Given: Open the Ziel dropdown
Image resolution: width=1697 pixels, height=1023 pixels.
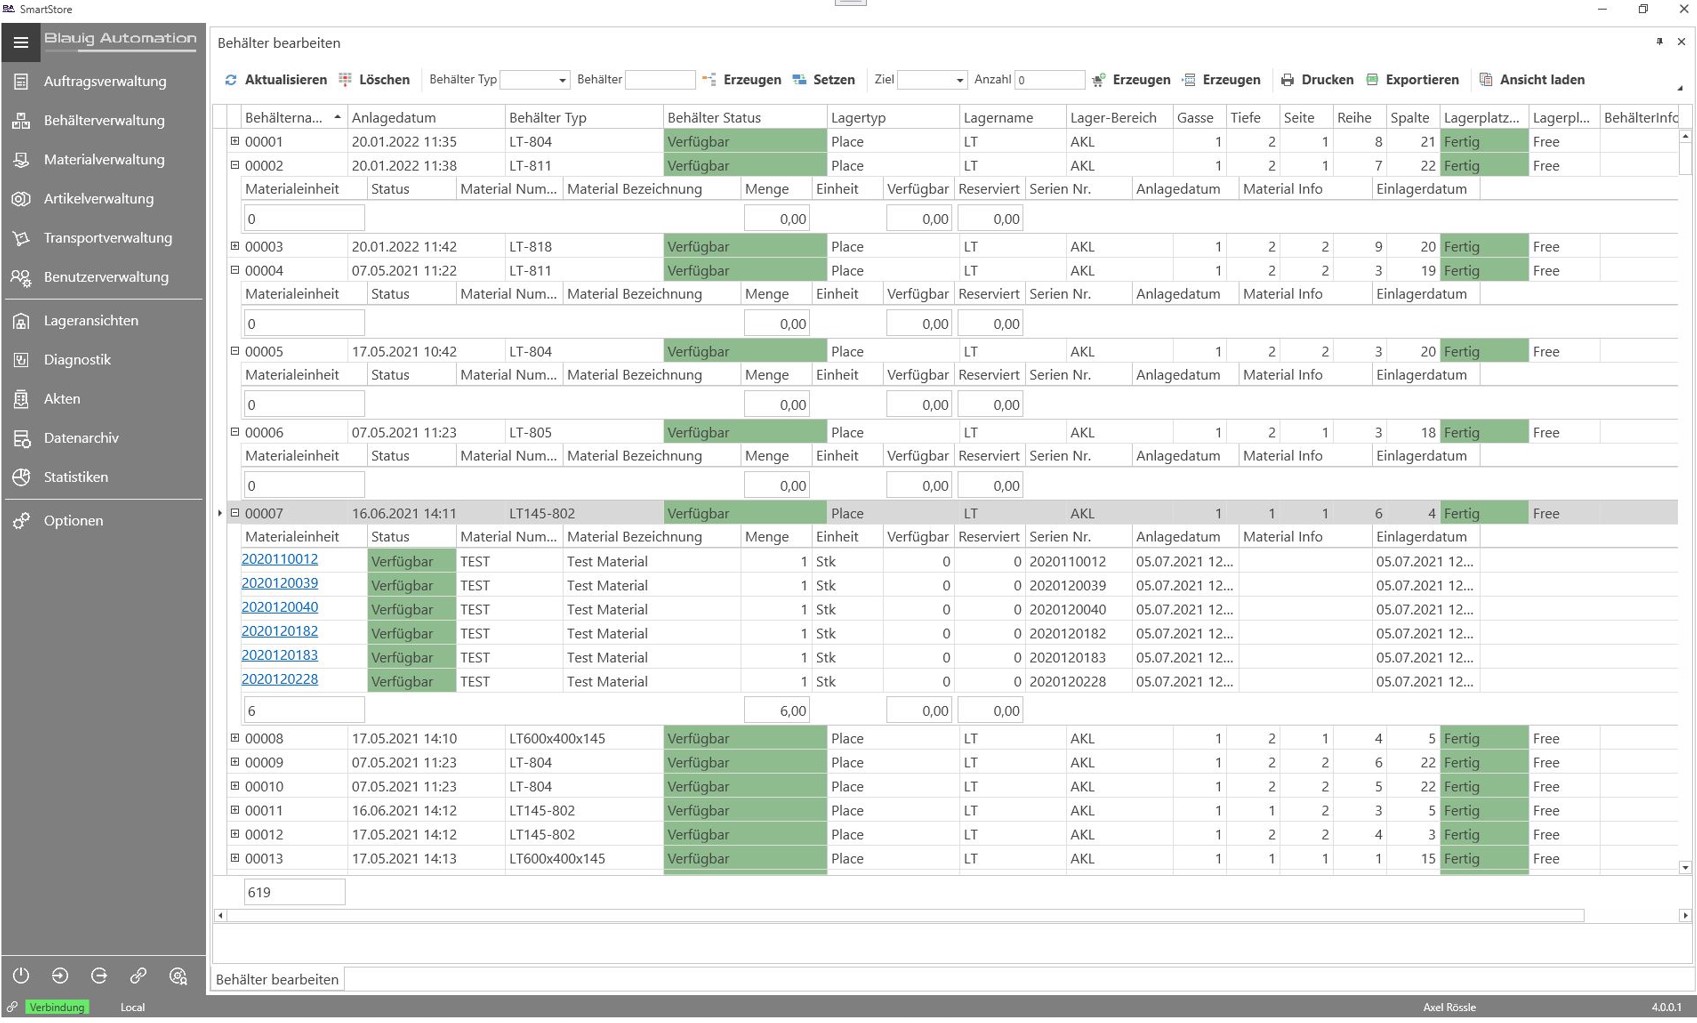Looking at the screenshot, I should (959, 80).
